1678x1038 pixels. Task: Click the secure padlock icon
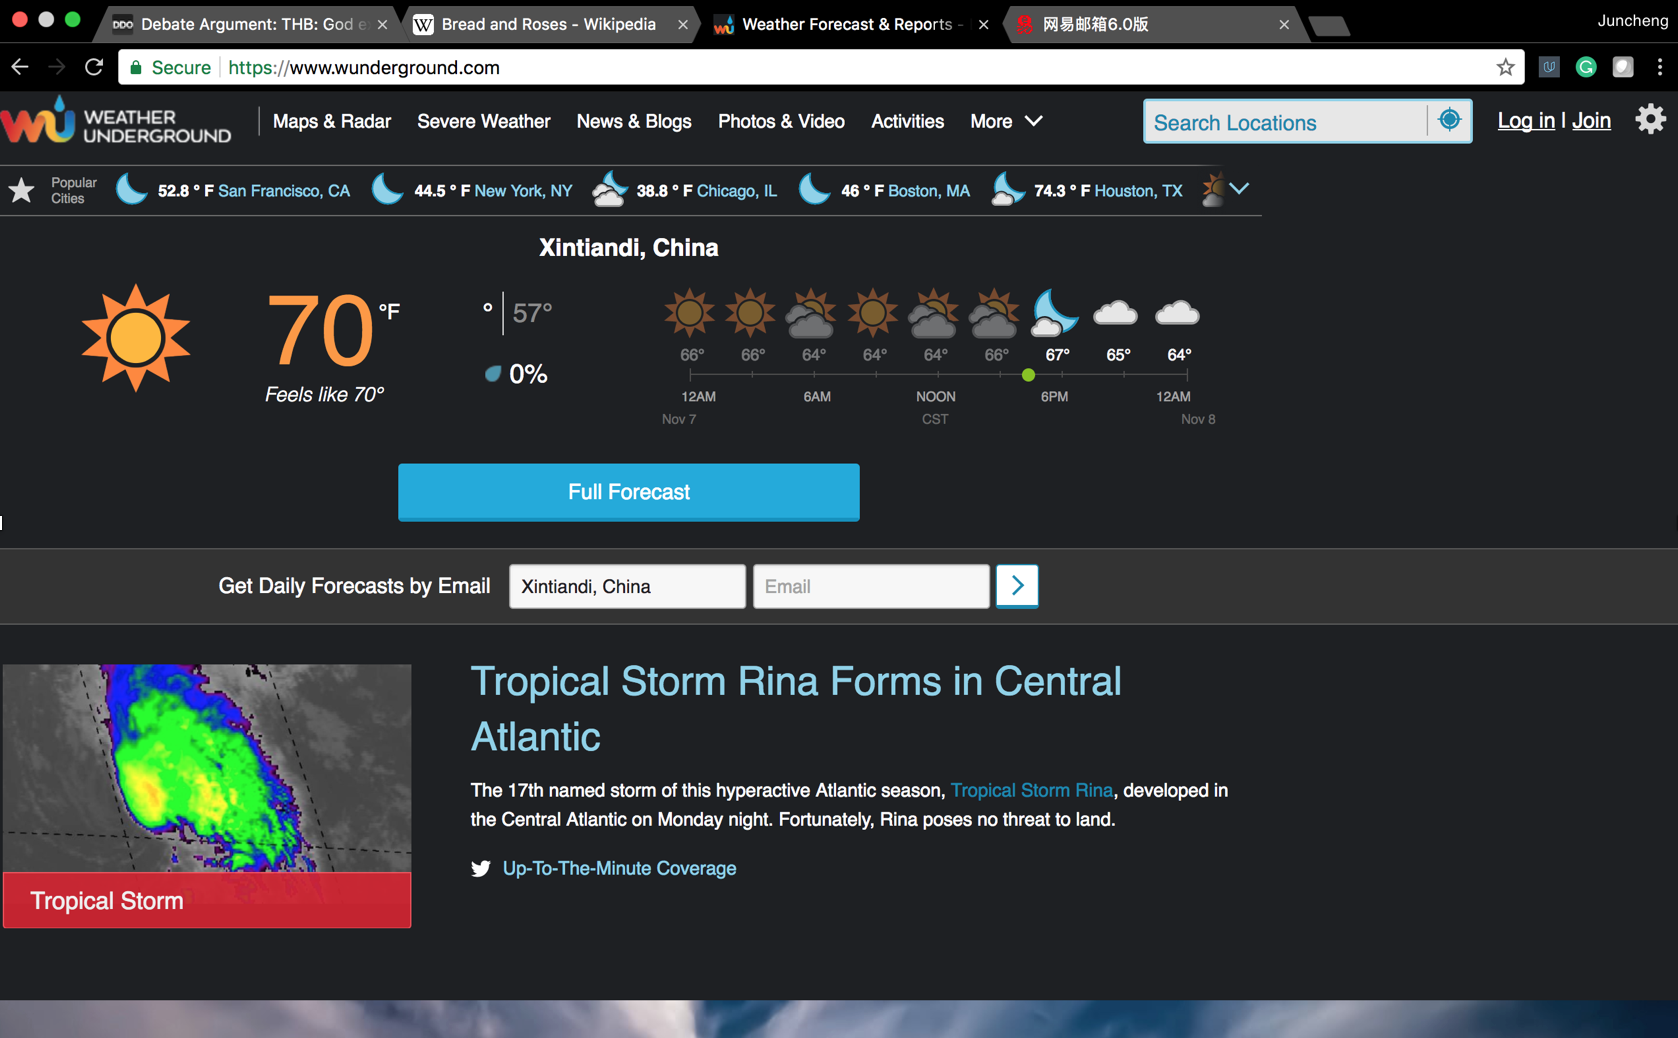[136, 67]
